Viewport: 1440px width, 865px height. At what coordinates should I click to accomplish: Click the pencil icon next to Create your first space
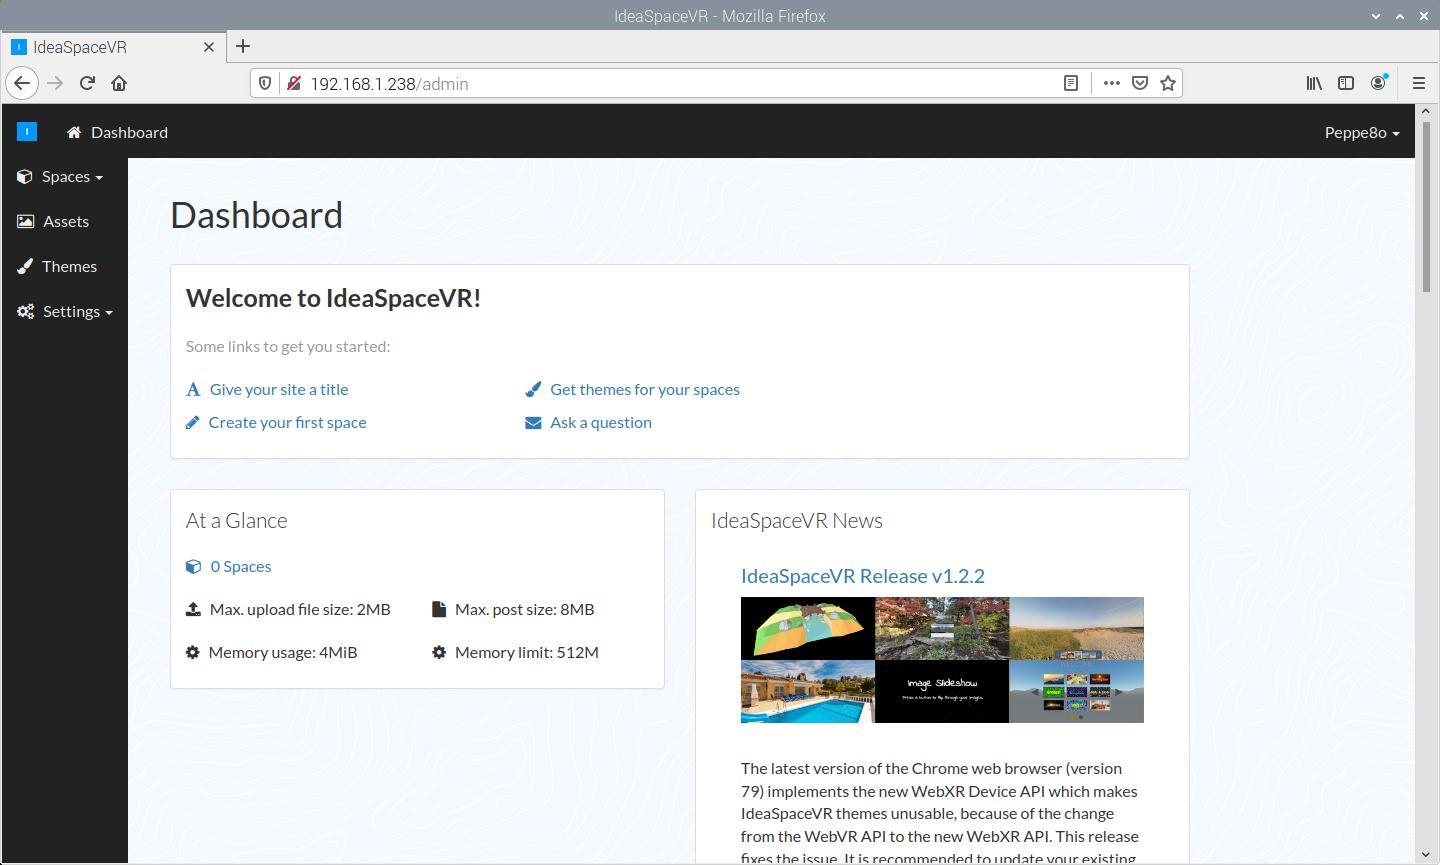(x=193, y=423)
